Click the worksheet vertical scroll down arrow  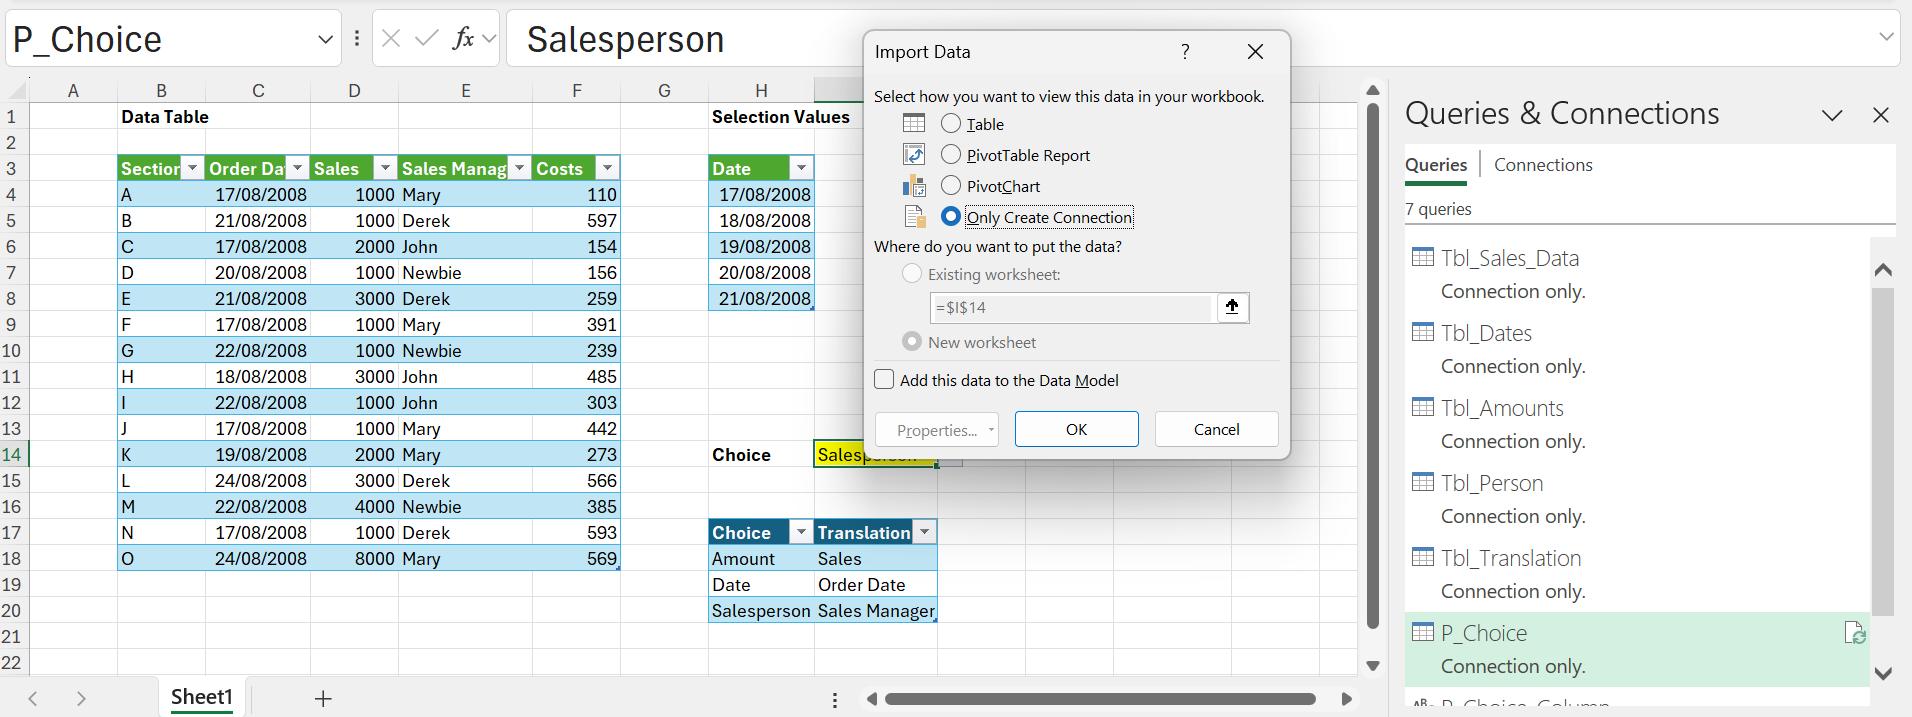click(1373, 665)
